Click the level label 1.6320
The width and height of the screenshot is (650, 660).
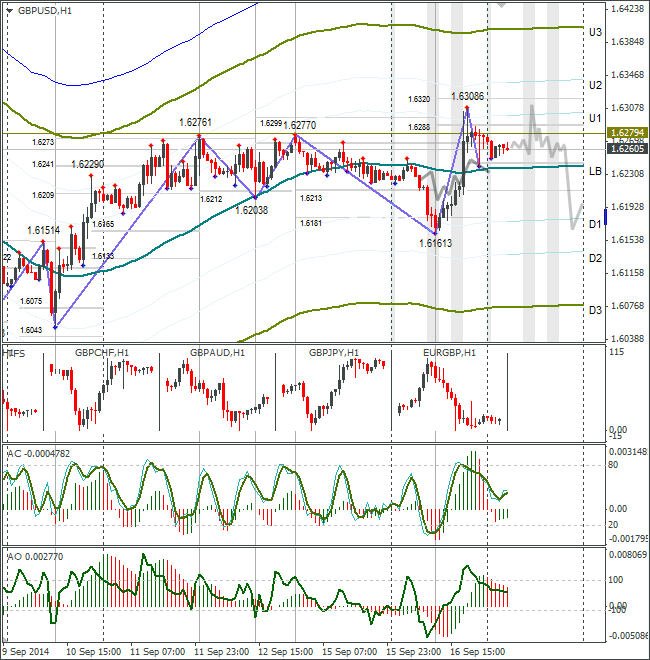point(419,99)
